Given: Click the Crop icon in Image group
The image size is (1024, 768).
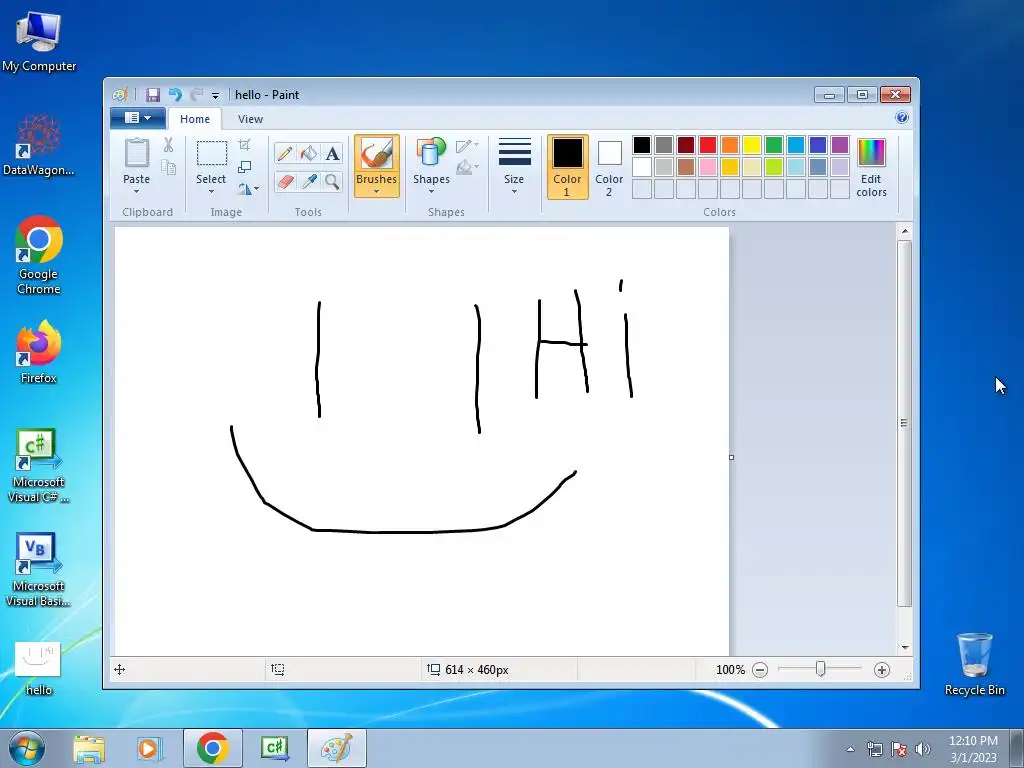Looking at the screenshot, I should click(x=244, y=145).
